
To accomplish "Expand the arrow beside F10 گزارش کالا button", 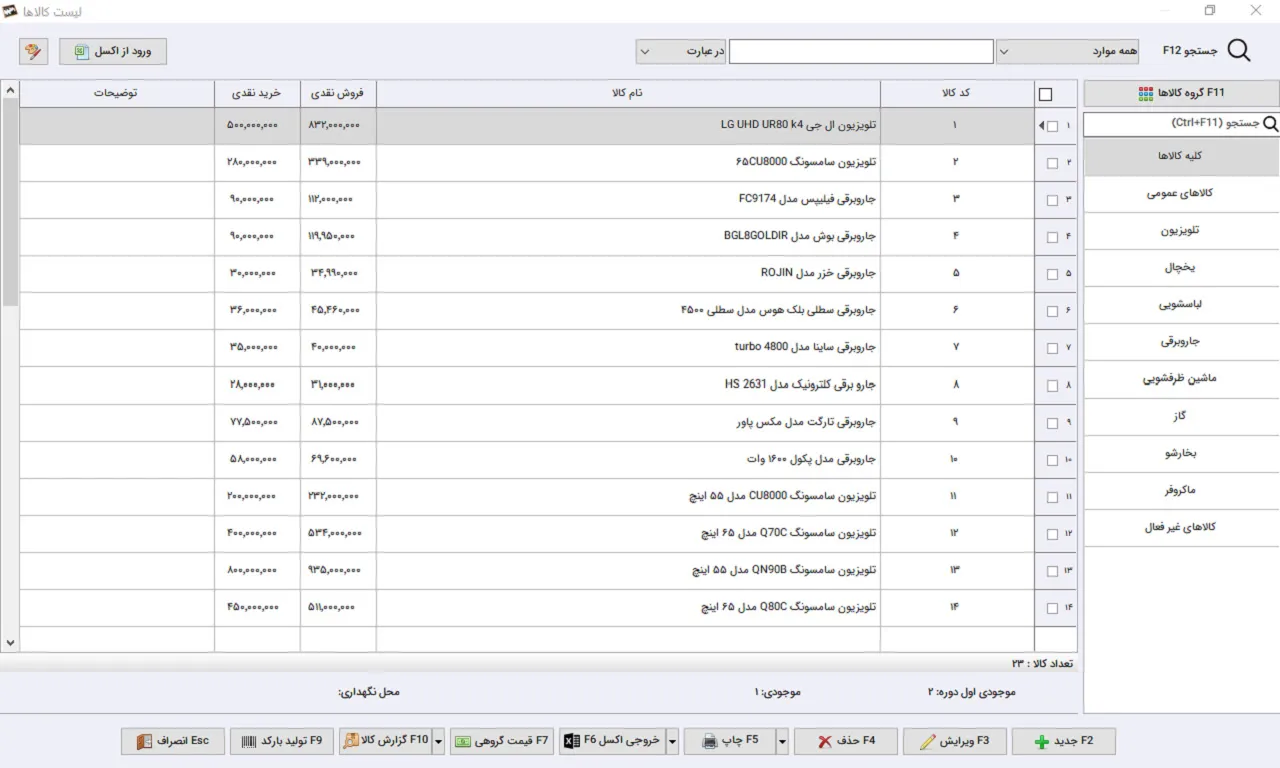I will point(438,741).
